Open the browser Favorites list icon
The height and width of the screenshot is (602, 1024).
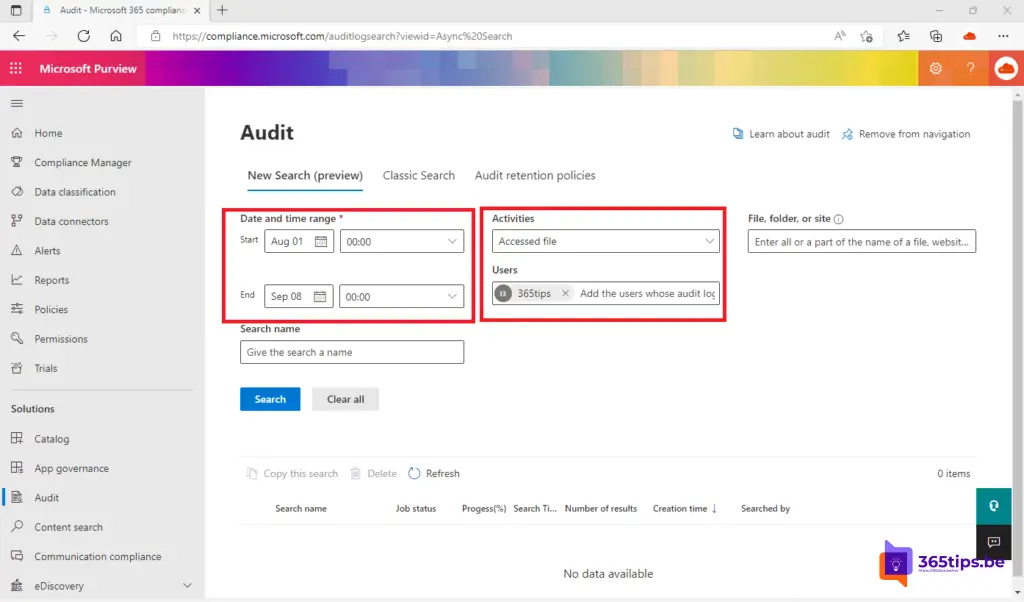[x=903, y=36]
